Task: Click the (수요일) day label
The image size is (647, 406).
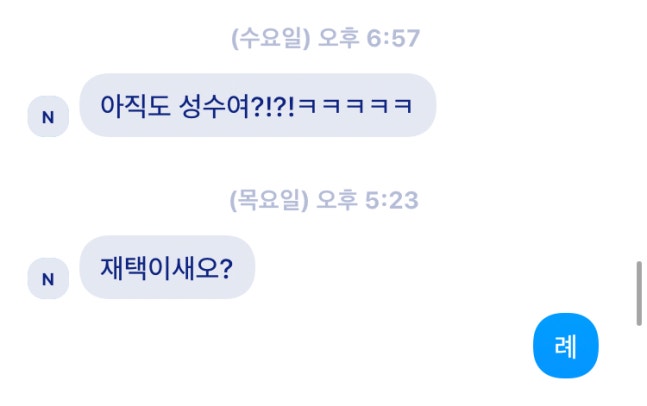Action: tap(270, 38)
